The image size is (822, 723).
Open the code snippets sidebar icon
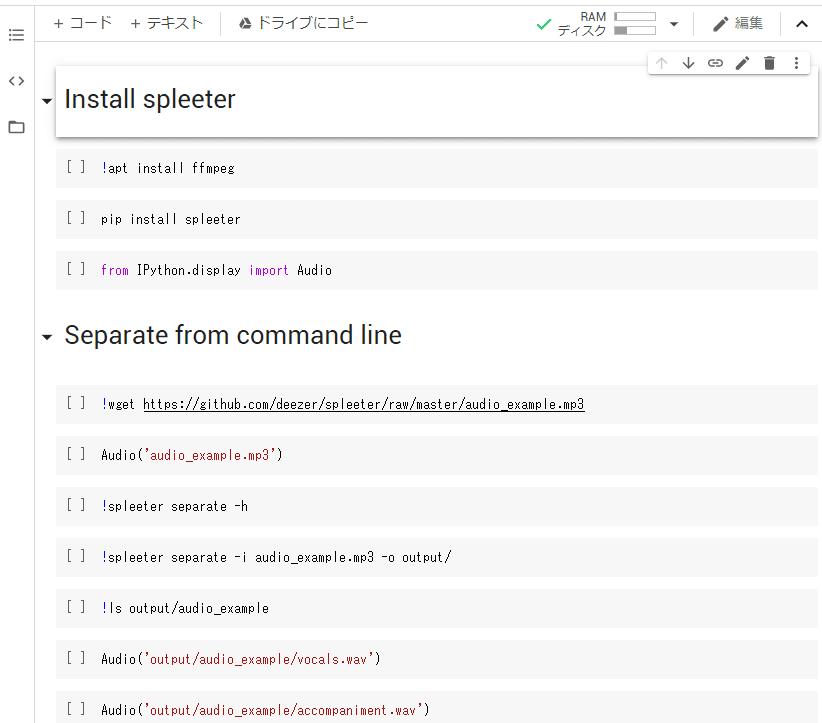coord(16,81)
